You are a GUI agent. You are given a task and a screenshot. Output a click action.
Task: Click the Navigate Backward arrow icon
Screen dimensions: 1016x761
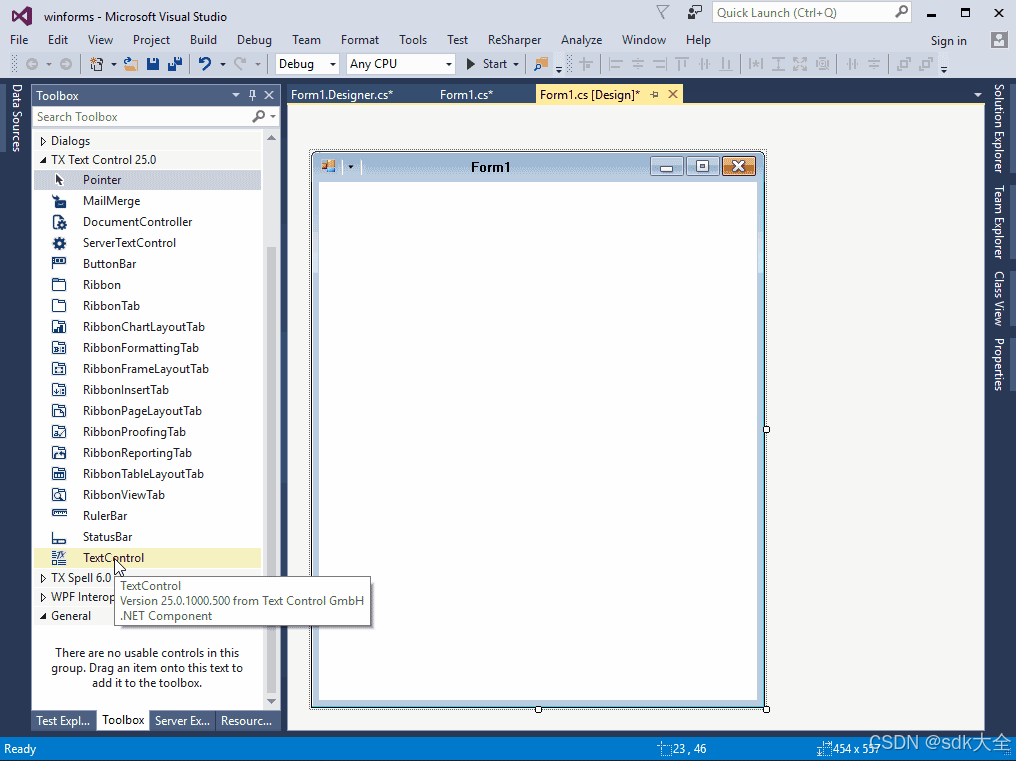point(33,63)
